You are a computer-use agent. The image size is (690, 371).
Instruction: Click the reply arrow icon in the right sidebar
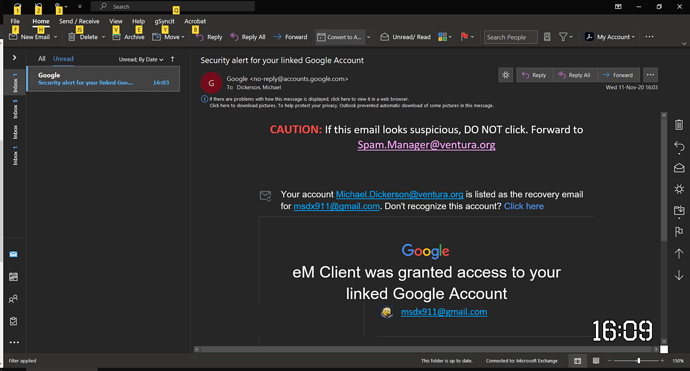tap(679, 147)
